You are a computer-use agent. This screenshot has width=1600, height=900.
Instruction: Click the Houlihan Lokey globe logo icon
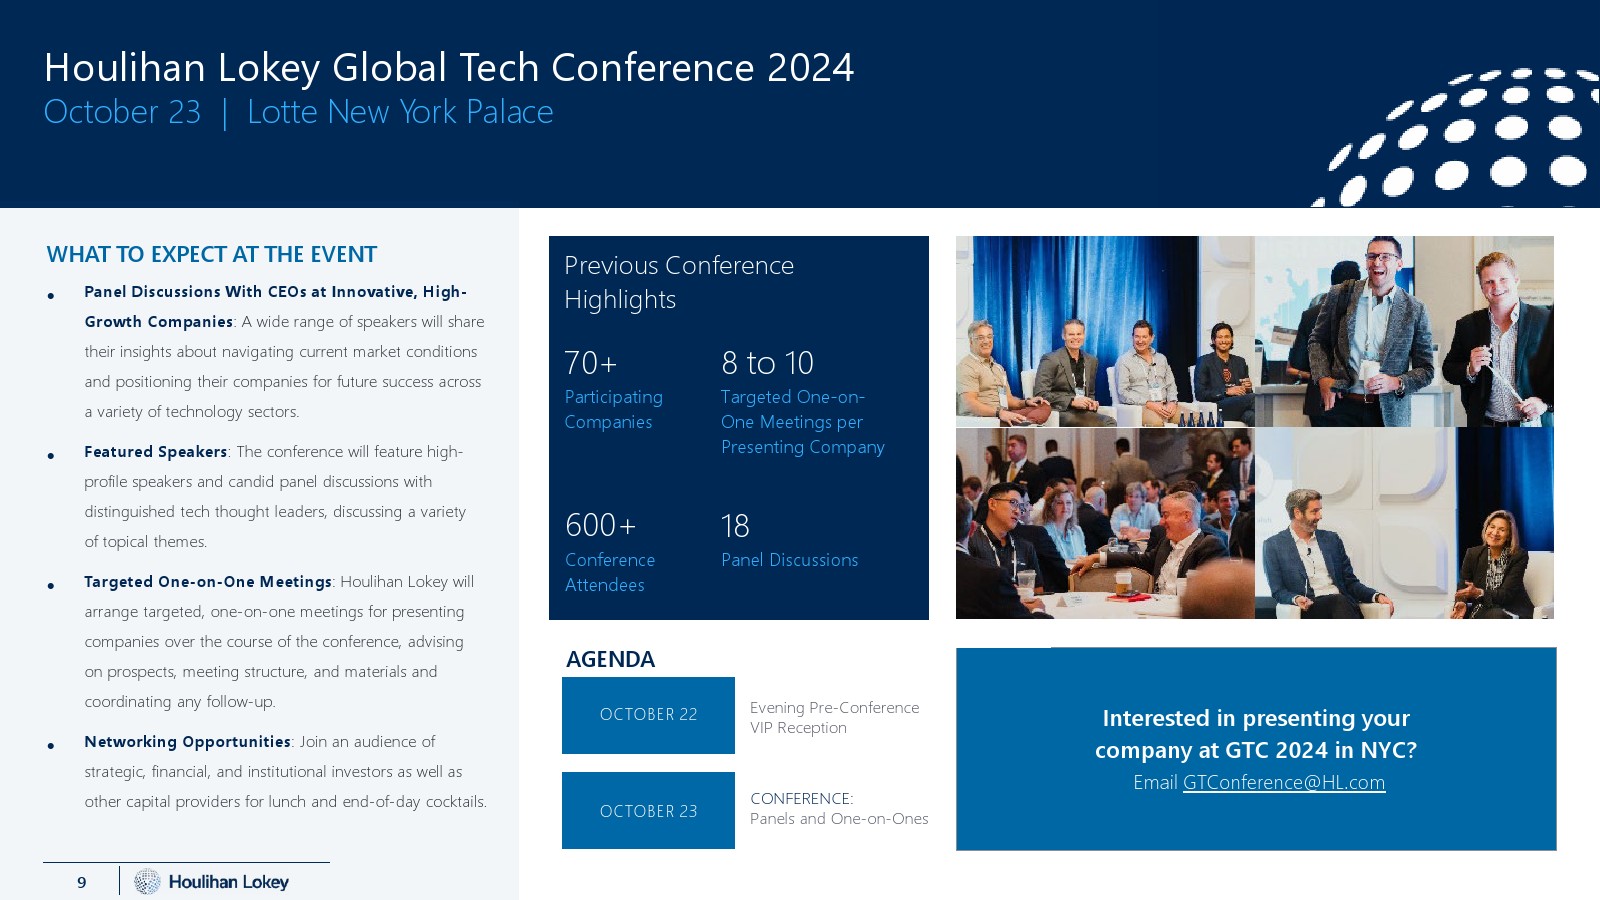147,881
